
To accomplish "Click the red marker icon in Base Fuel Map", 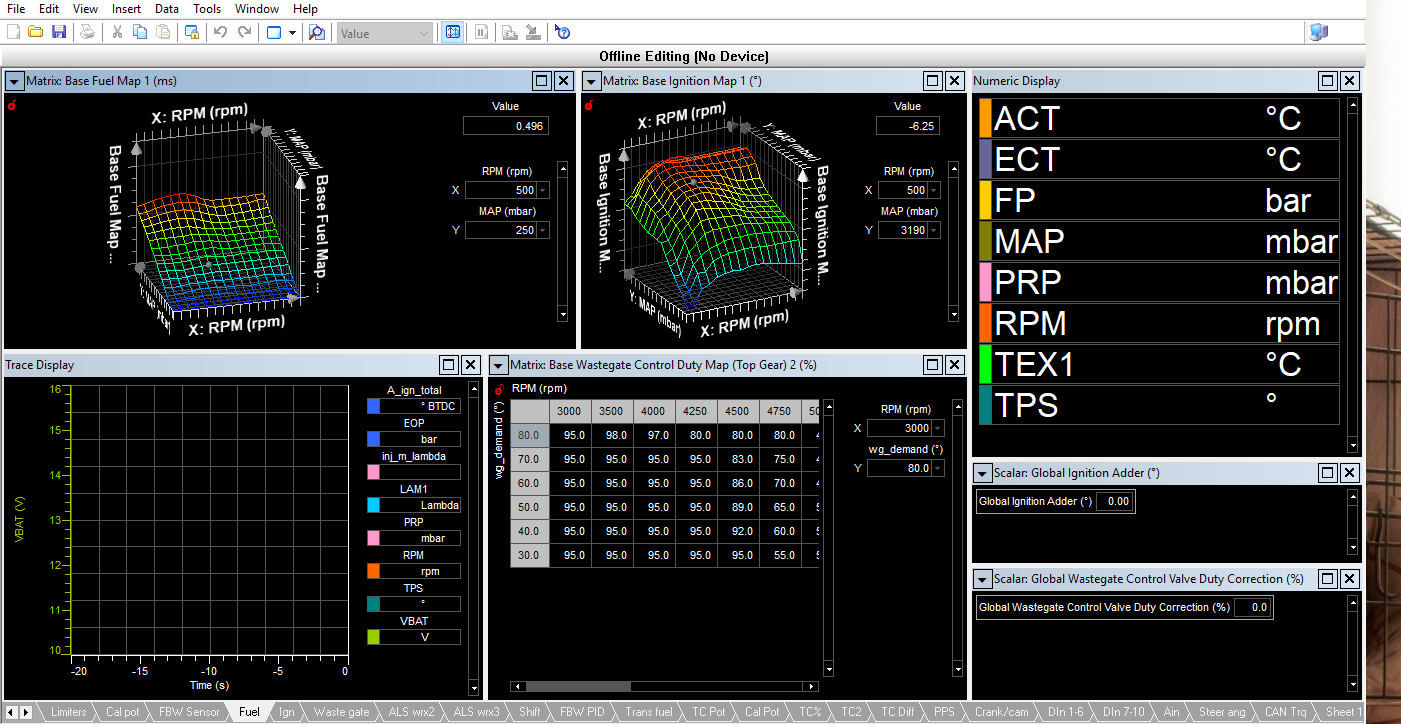I will (12, 105).
